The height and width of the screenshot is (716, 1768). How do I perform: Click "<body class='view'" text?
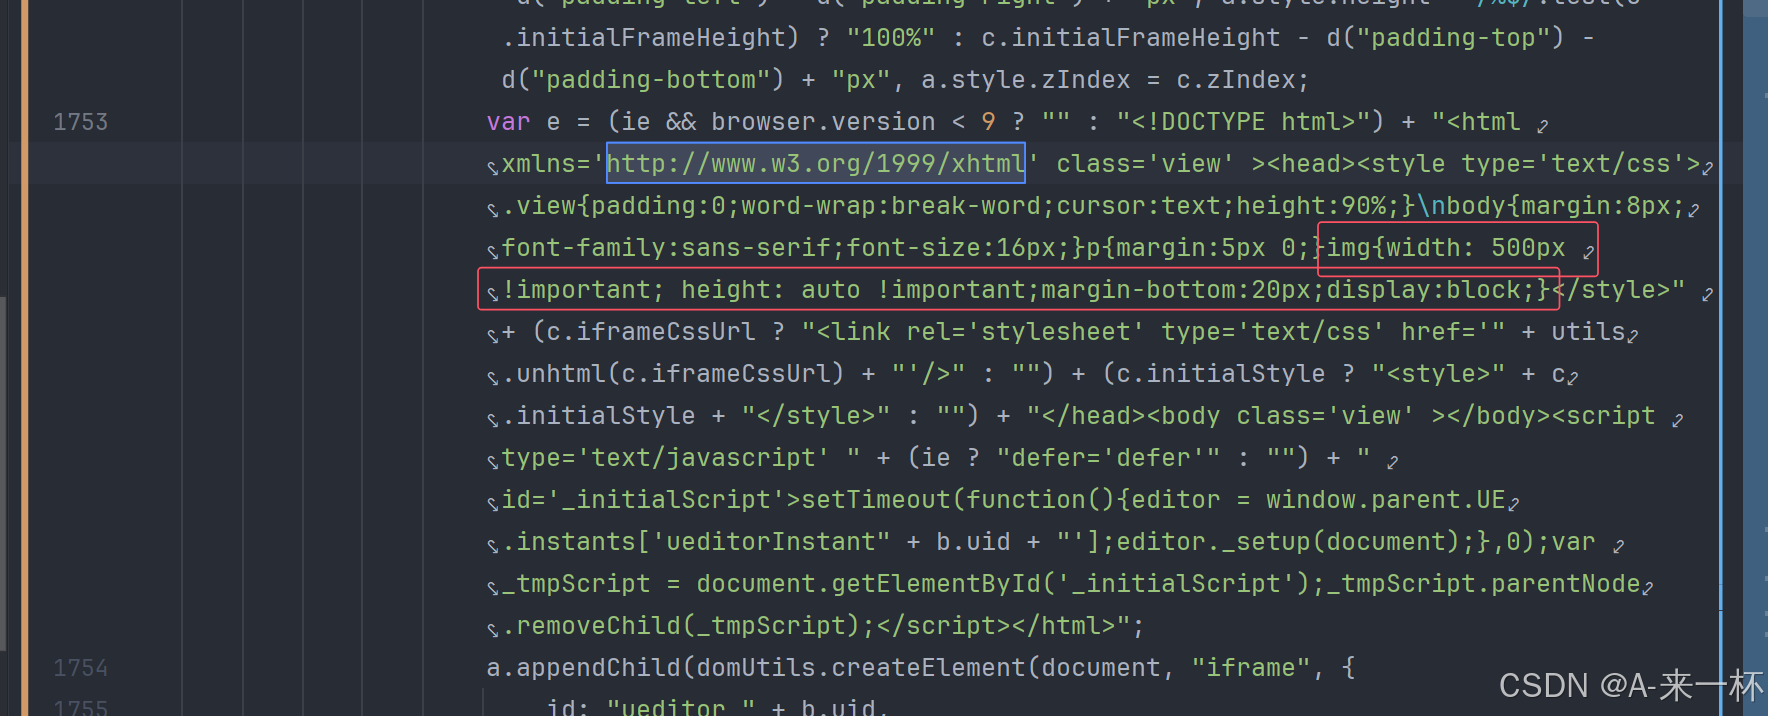tap(1281, 415)
